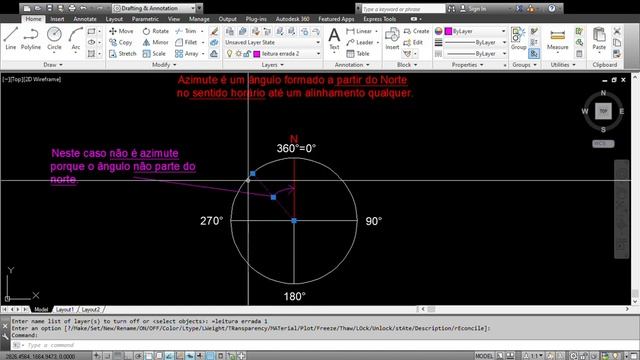Switch to the Parametric ribbon tab
This screenshot has height=360, width=640.
pyautogui.click(x=145, y=19)
